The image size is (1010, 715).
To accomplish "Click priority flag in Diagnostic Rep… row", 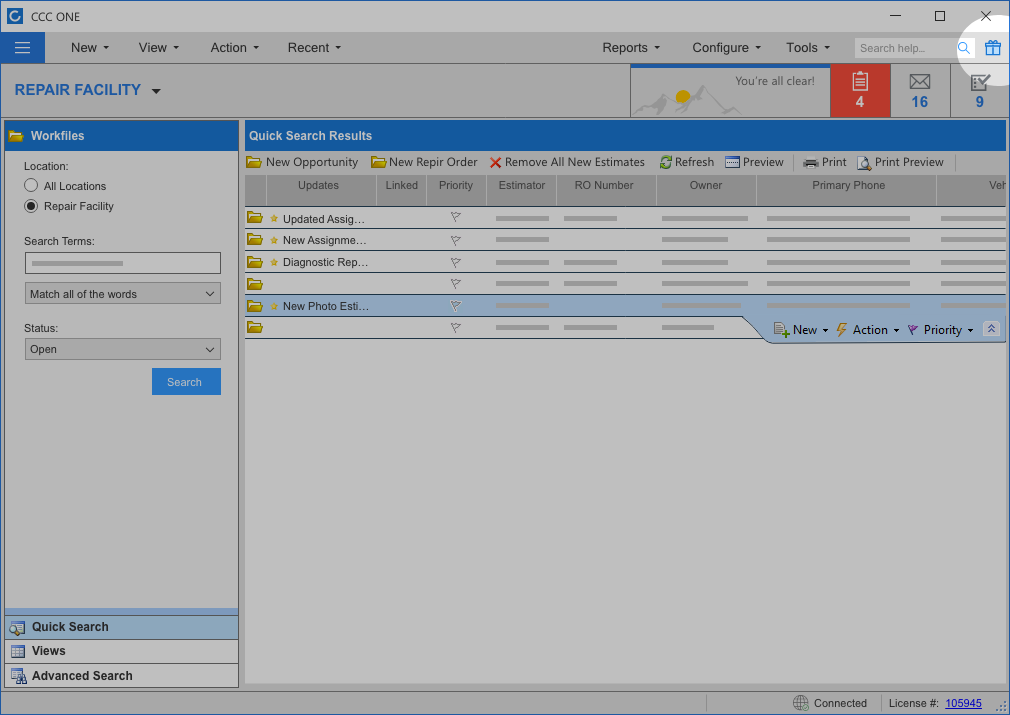I will [455, 262].
